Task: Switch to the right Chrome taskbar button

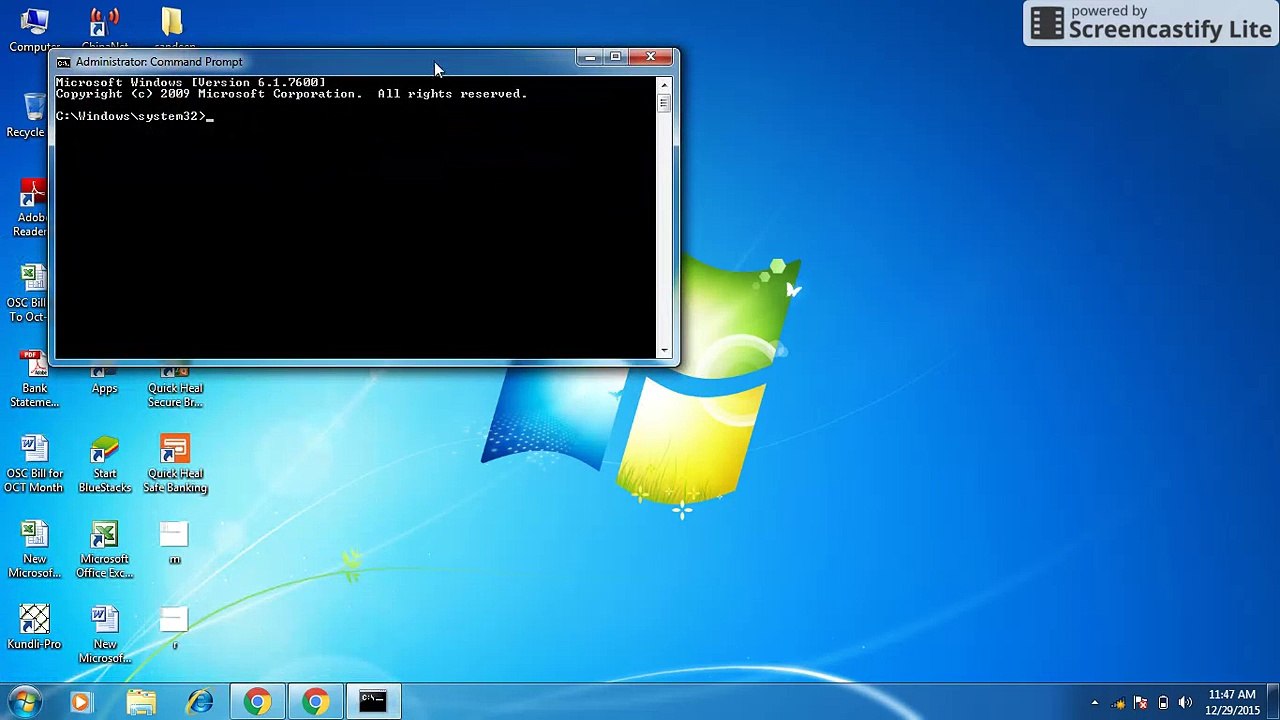Action: (x=316, y=702)
